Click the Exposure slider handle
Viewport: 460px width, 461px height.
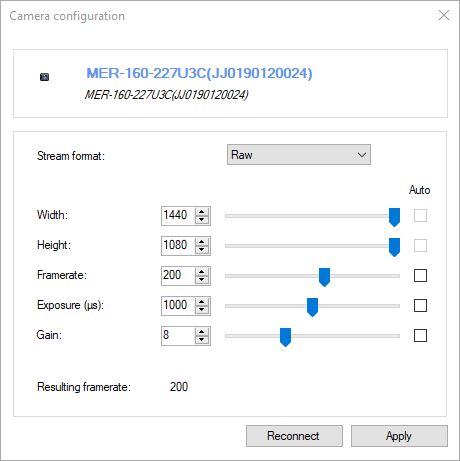tap(312, 307)
